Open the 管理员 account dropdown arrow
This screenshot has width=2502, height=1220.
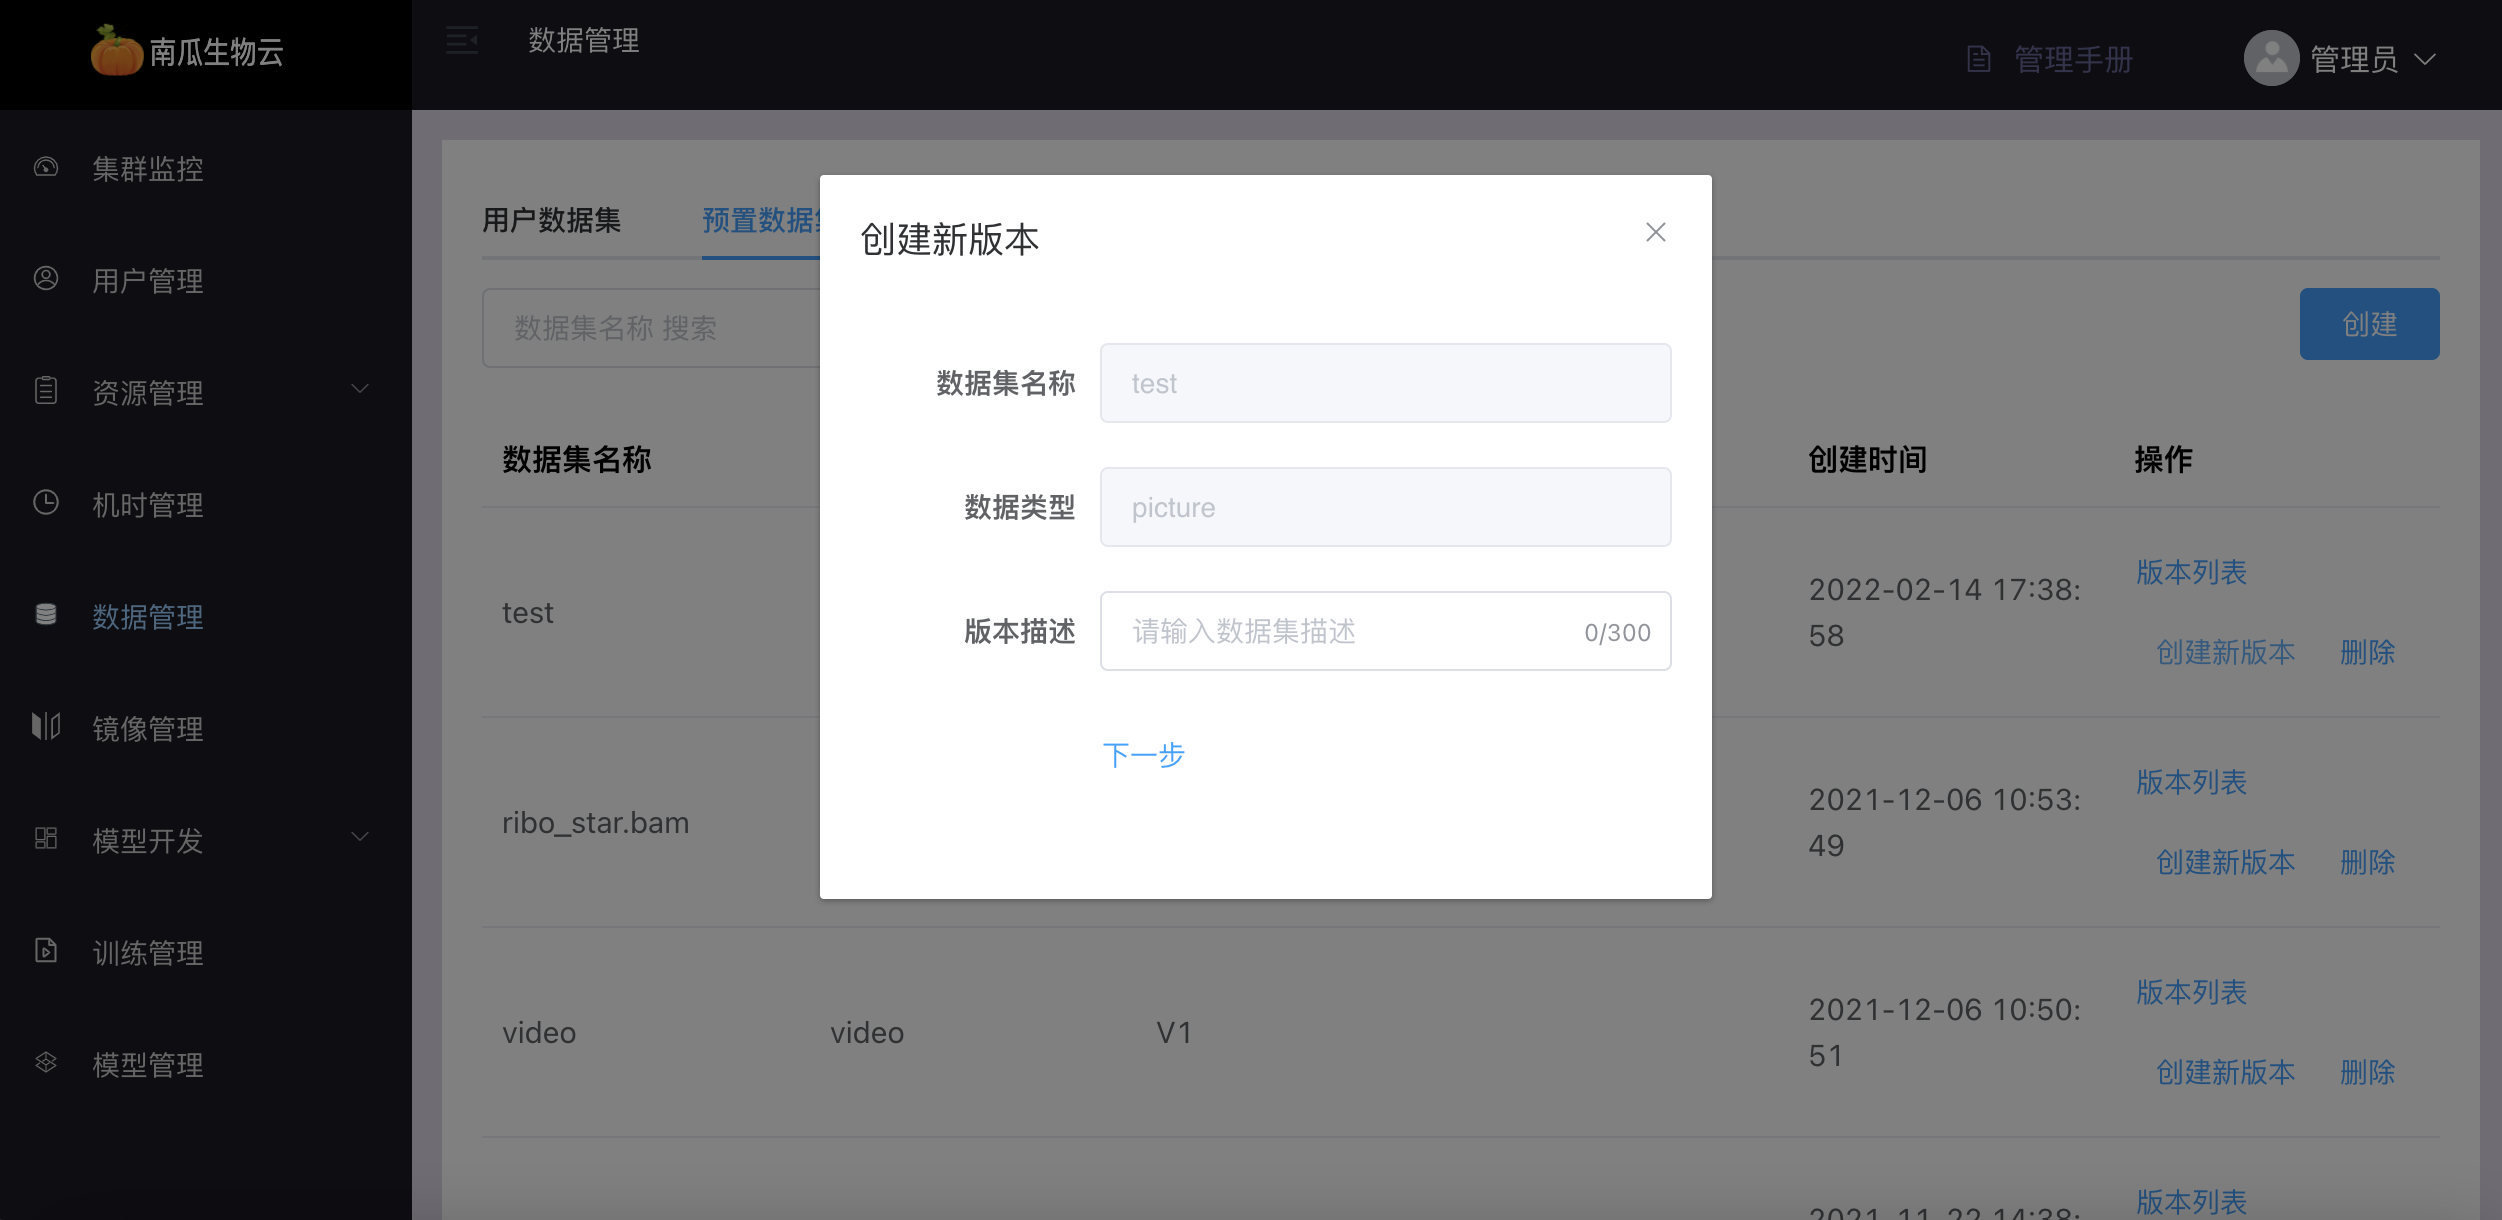tap(2425, 59)
